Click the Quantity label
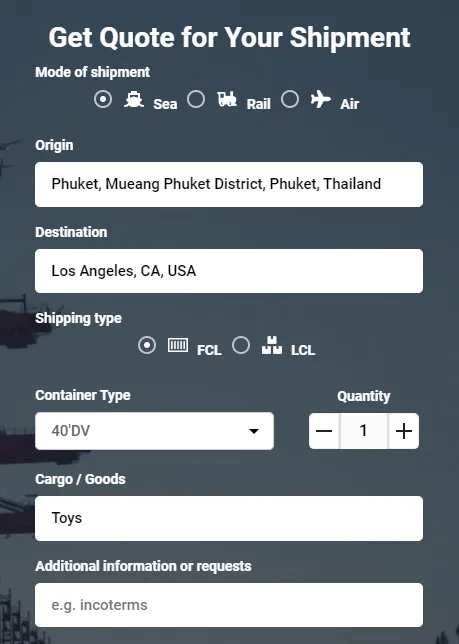The height and width of the screenshot is (644, 459). pyautogui.click(x=364, y=396)
